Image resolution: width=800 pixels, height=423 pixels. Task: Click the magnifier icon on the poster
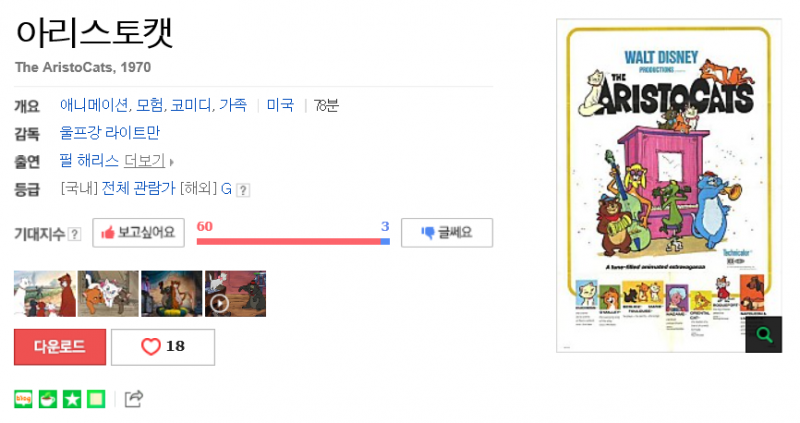pos(763,334)
